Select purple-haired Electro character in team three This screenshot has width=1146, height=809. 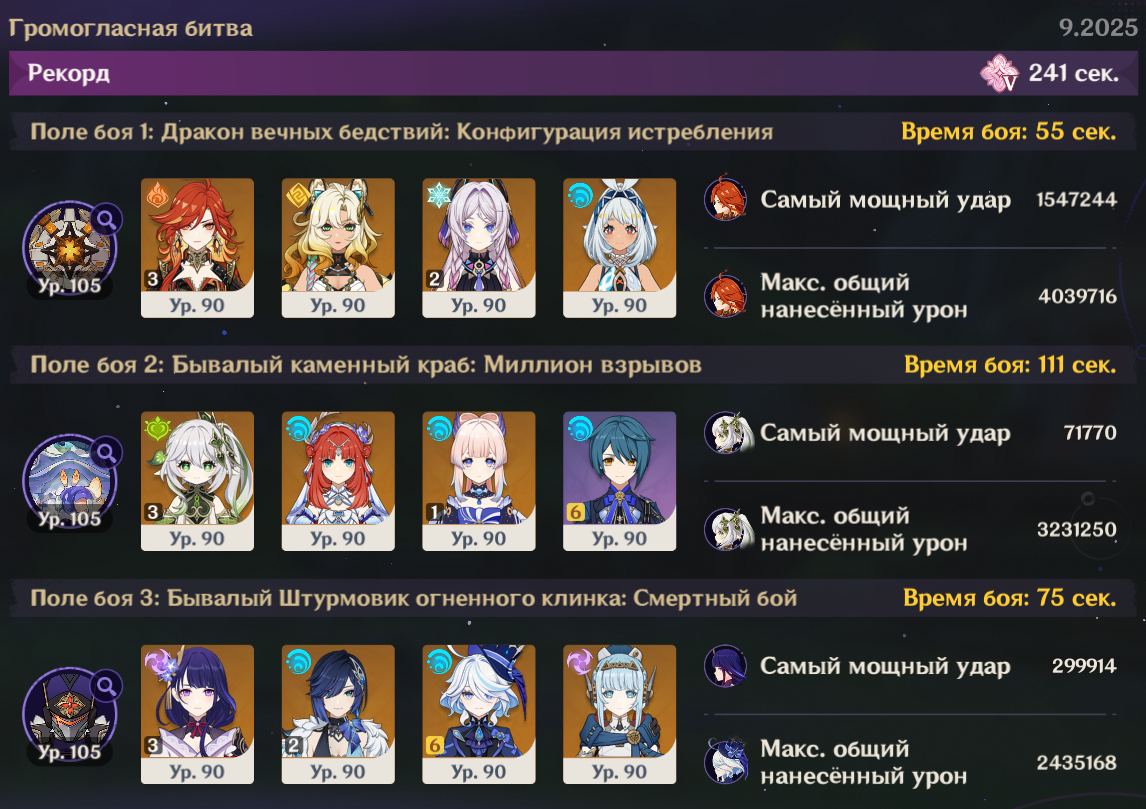197,714
